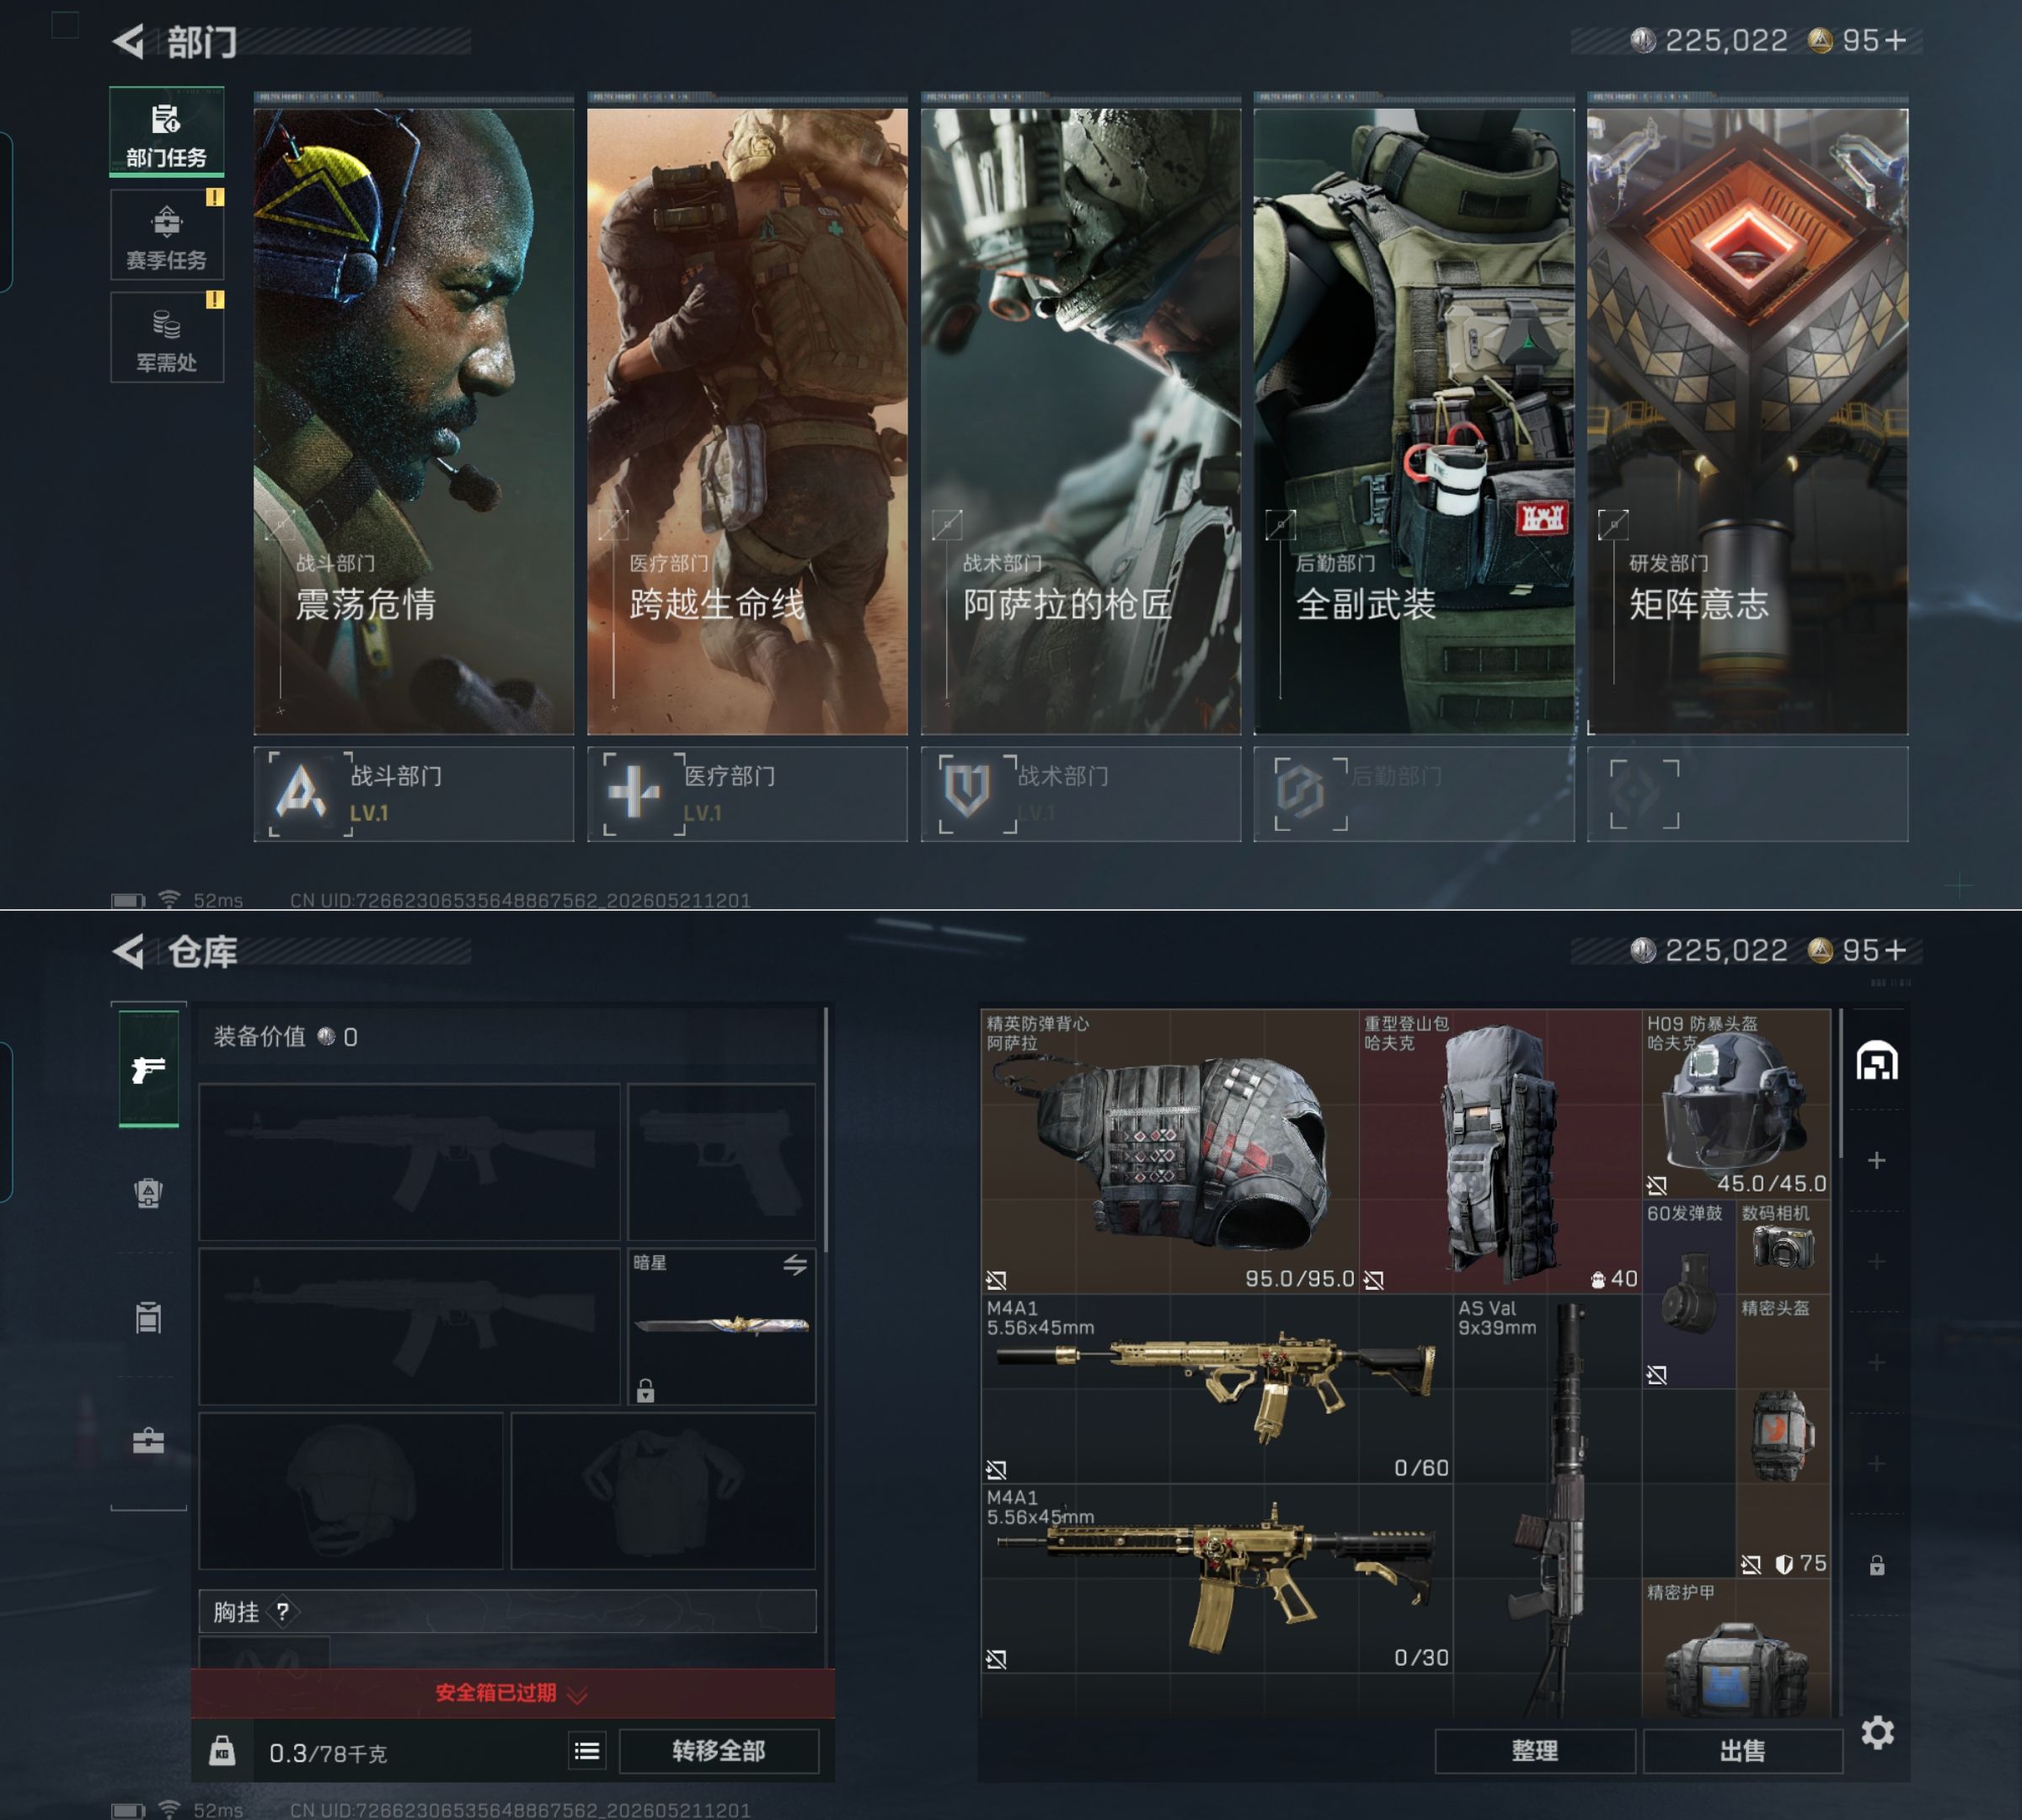Tap the 225,022 currency on 部门 screen
2022x1820 pixels.
click(1709, 40)
